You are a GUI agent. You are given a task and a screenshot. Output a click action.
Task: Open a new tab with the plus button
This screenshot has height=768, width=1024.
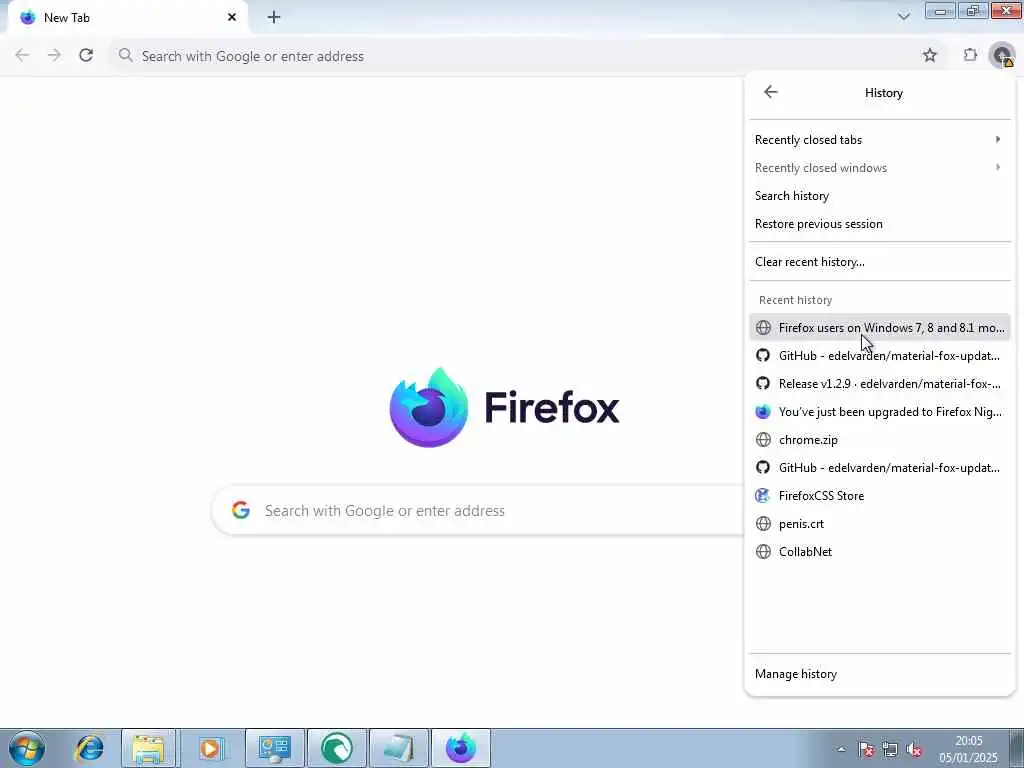tap(274, 17)
